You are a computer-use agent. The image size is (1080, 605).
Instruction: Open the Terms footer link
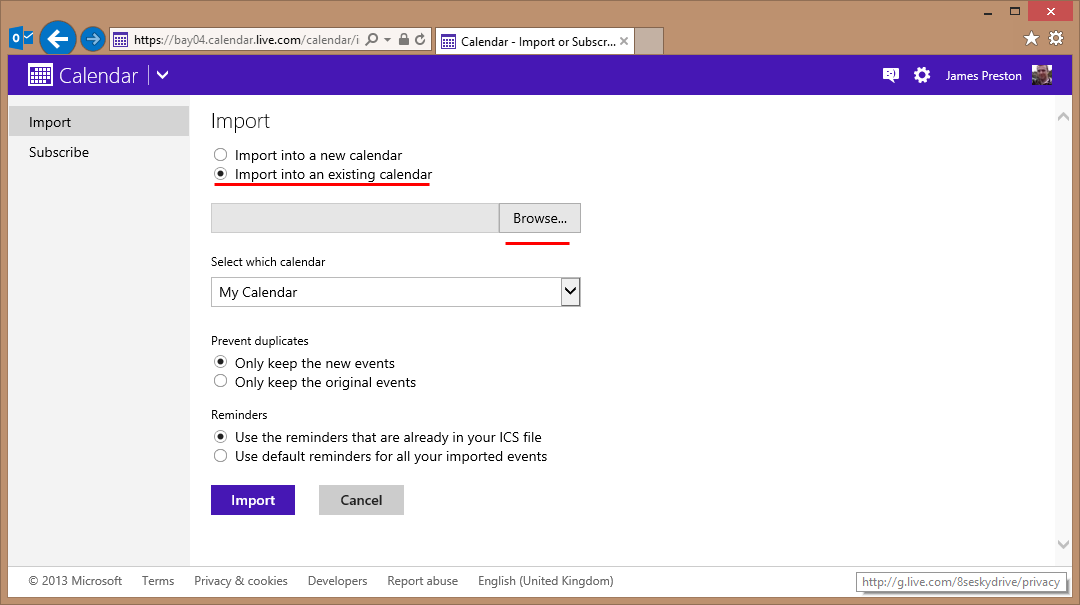(x=158, y=581)
